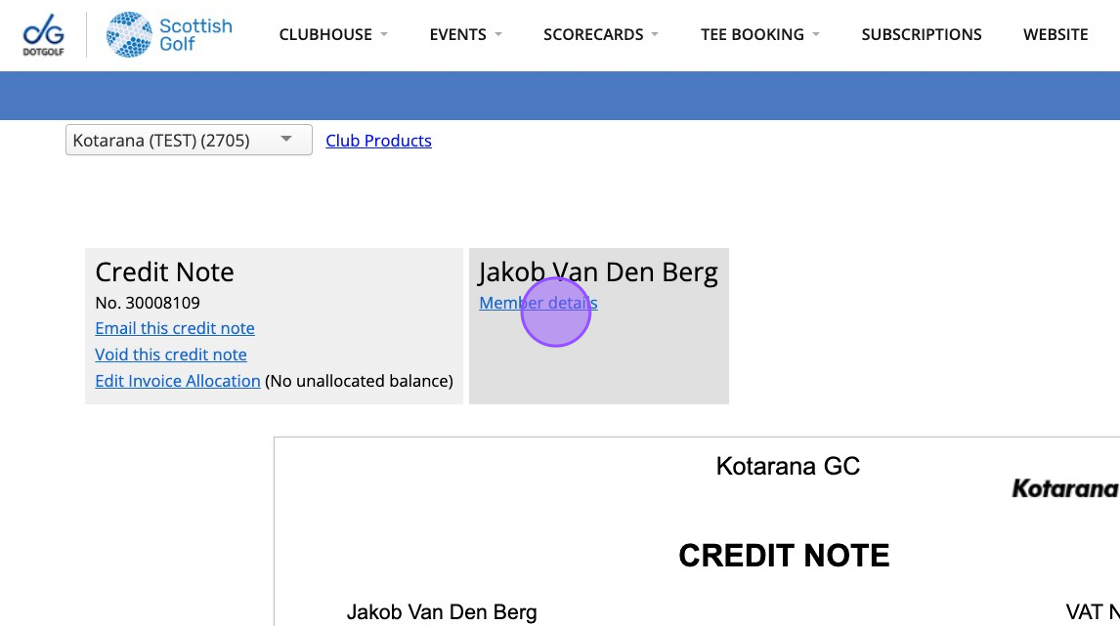Open the Kotarana (TEST) club selector
The width and height of the screenshot is (1120, 626).
[189, 140]
